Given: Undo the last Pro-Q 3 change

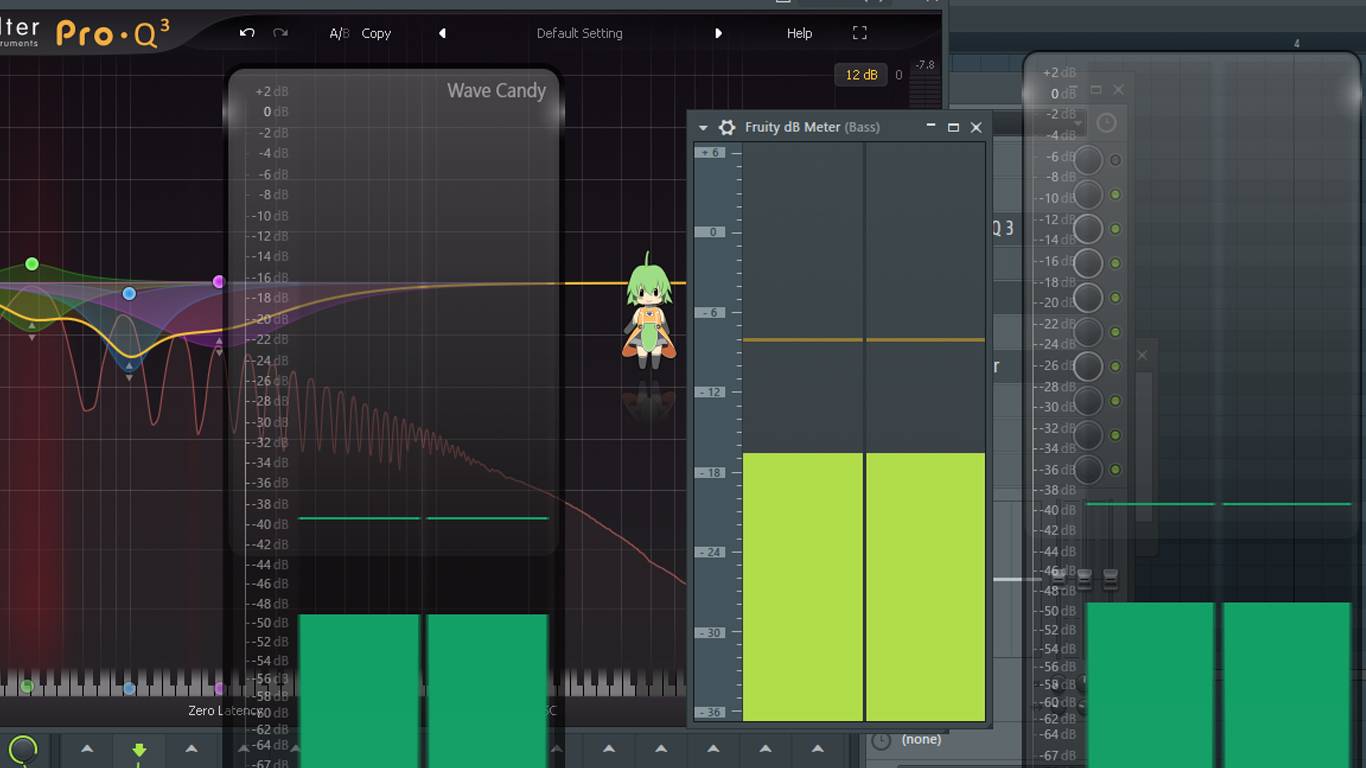Looking at the screenshot, I should click(x=247, y=33).
